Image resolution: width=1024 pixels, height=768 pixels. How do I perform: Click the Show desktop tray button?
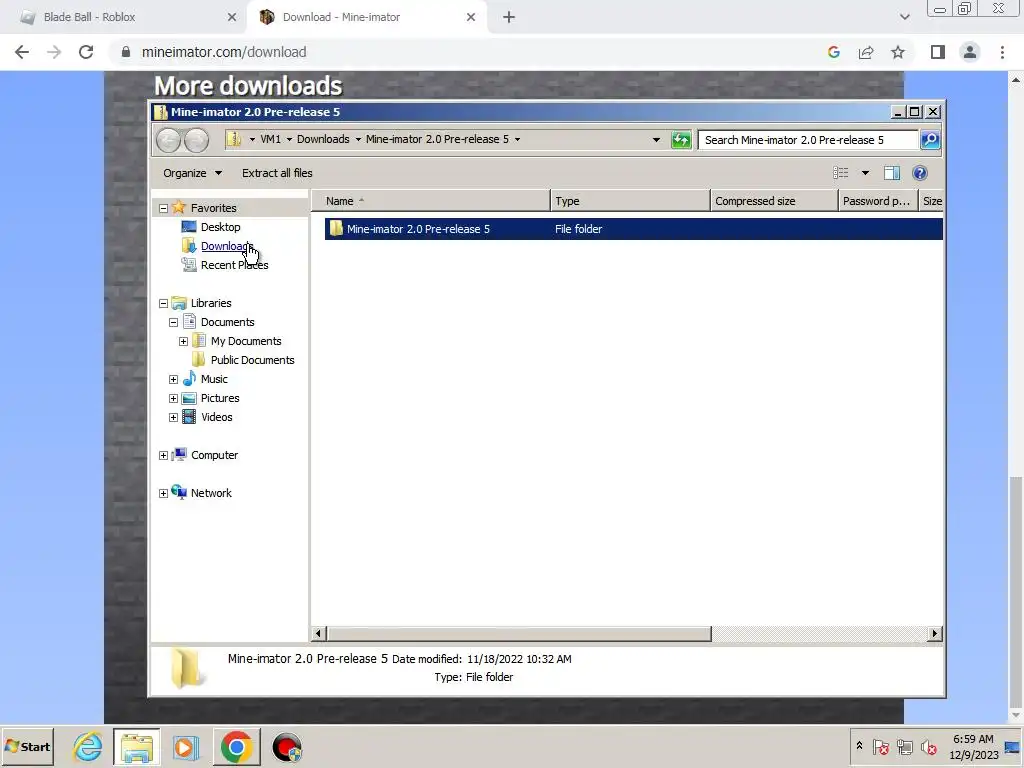(x=1013, y=747)
